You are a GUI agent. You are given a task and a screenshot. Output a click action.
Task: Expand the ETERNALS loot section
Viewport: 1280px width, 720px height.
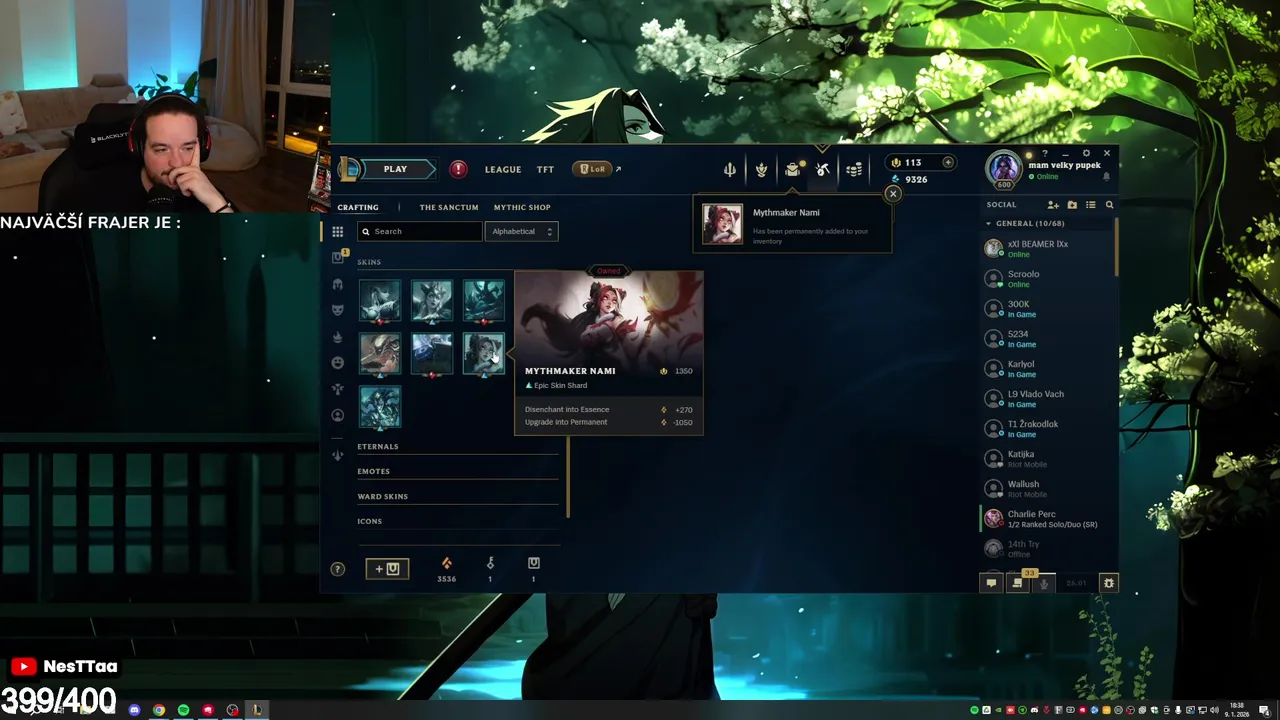458,446
